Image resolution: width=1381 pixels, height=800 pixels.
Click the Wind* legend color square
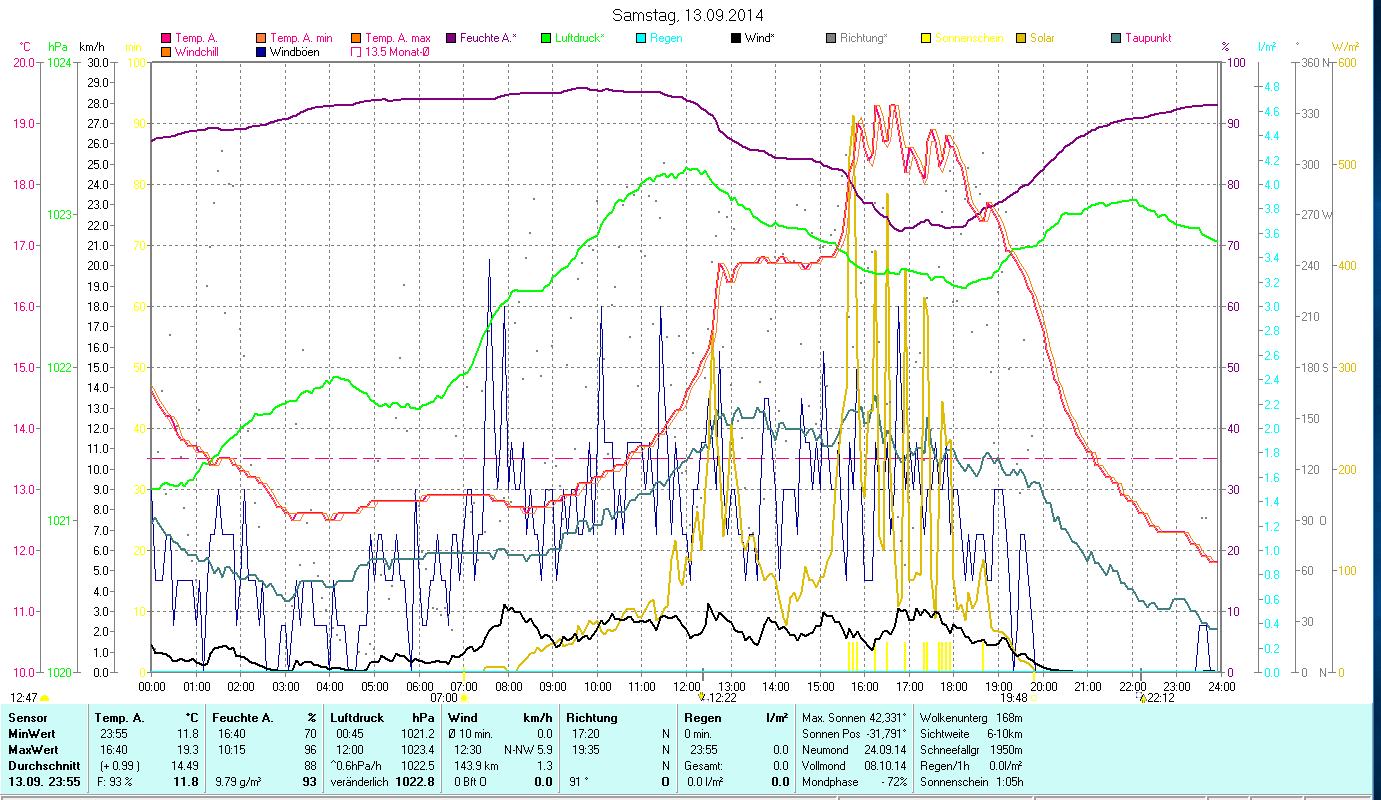(x=735, y=38)
